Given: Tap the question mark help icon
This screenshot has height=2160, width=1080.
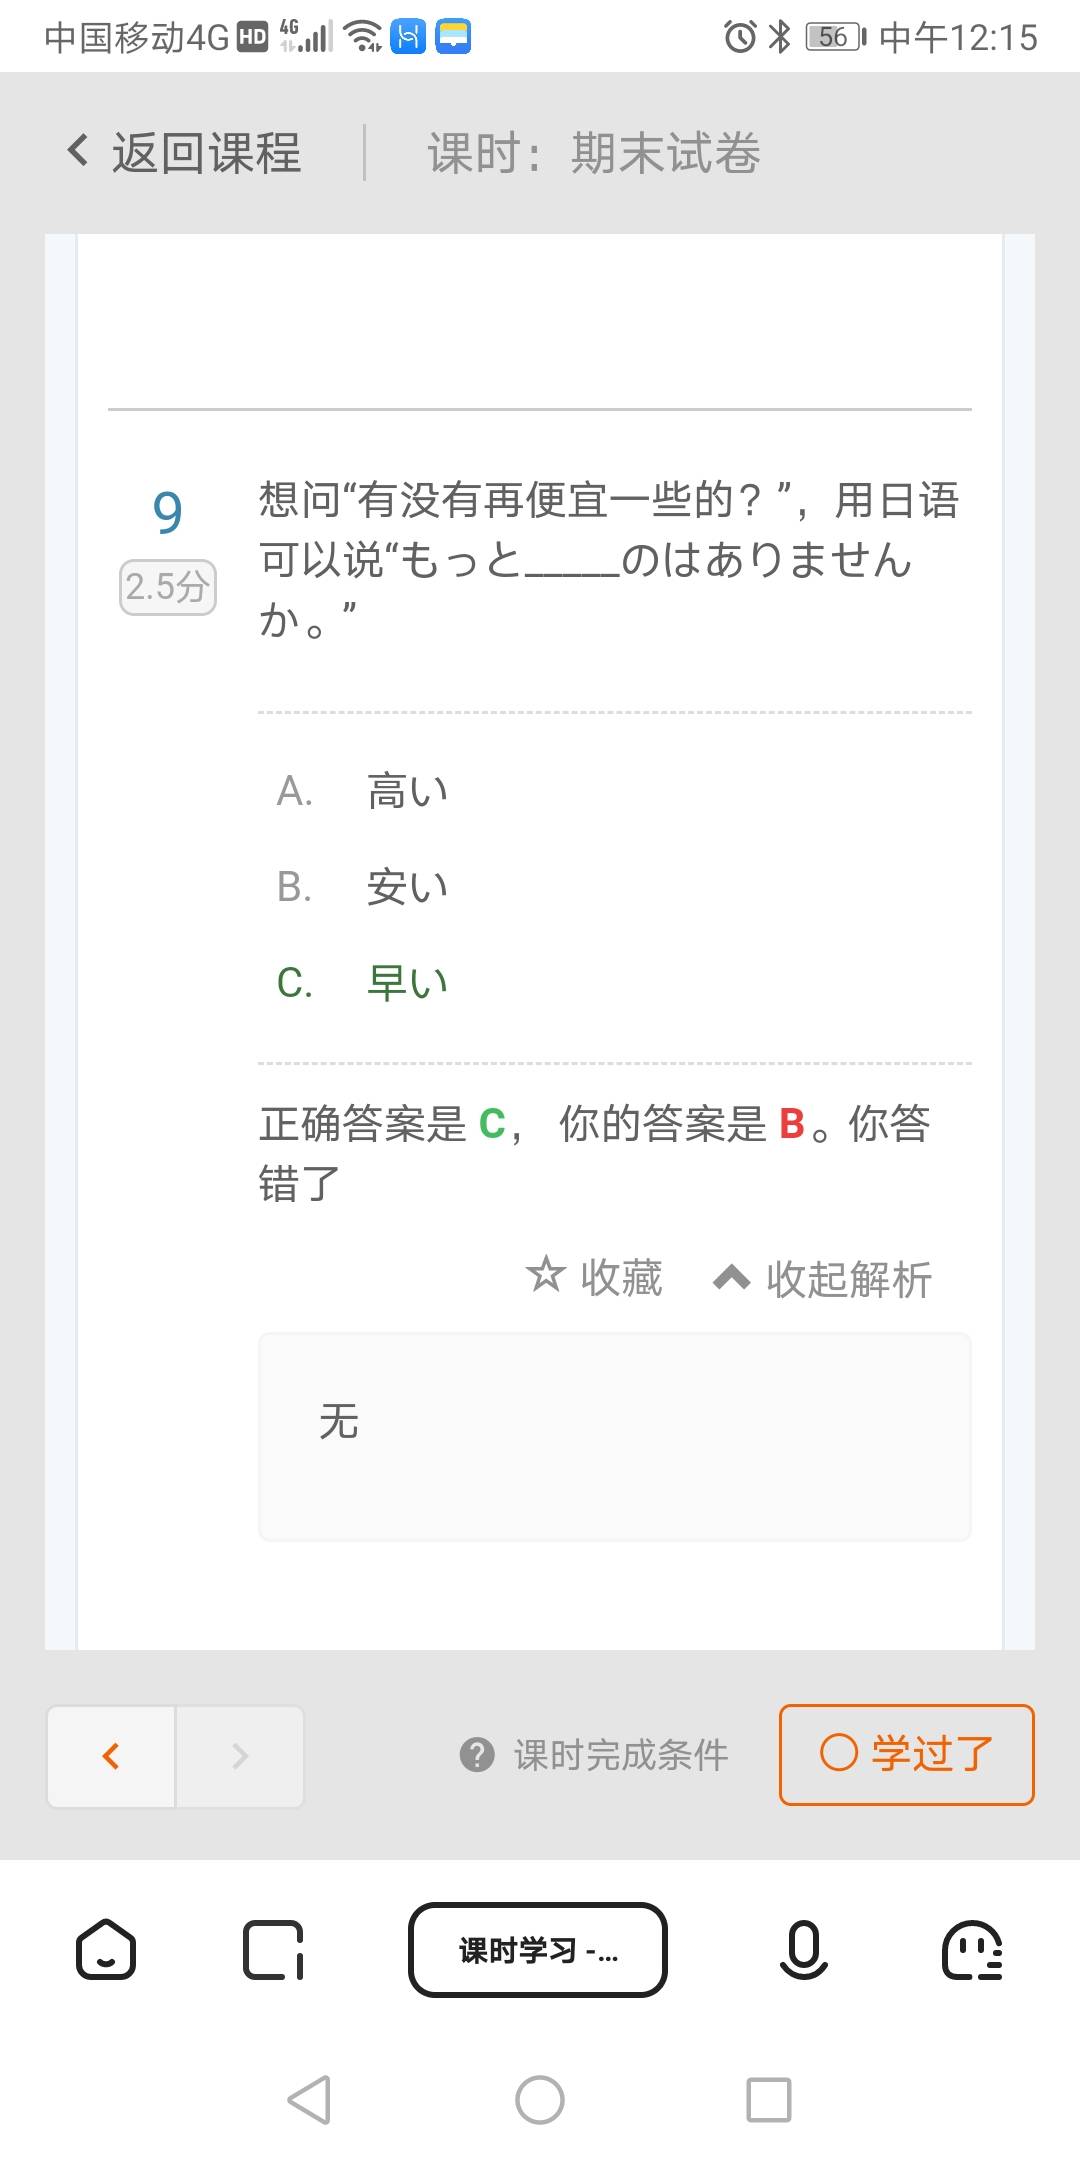Looking at the screenshot, I should click(x=477, y=1754).
